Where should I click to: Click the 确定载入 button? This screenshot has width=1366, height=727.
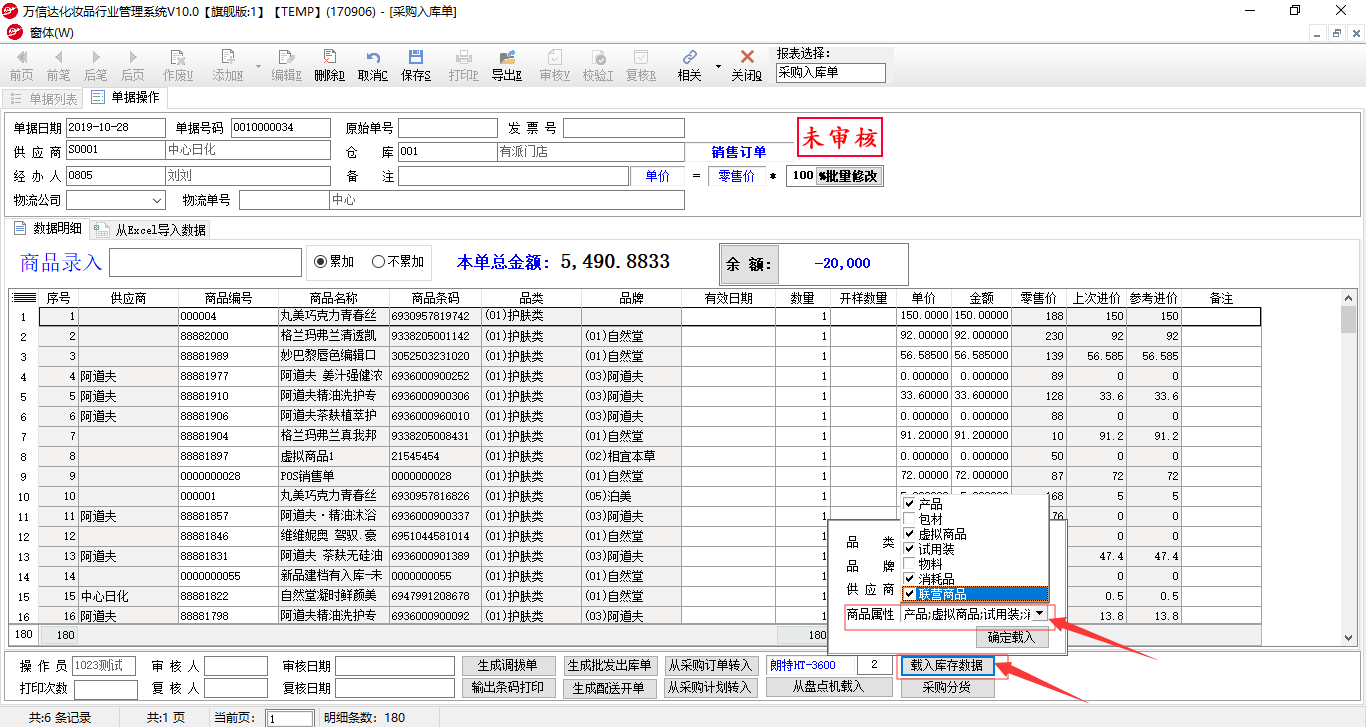(1012, 637)
